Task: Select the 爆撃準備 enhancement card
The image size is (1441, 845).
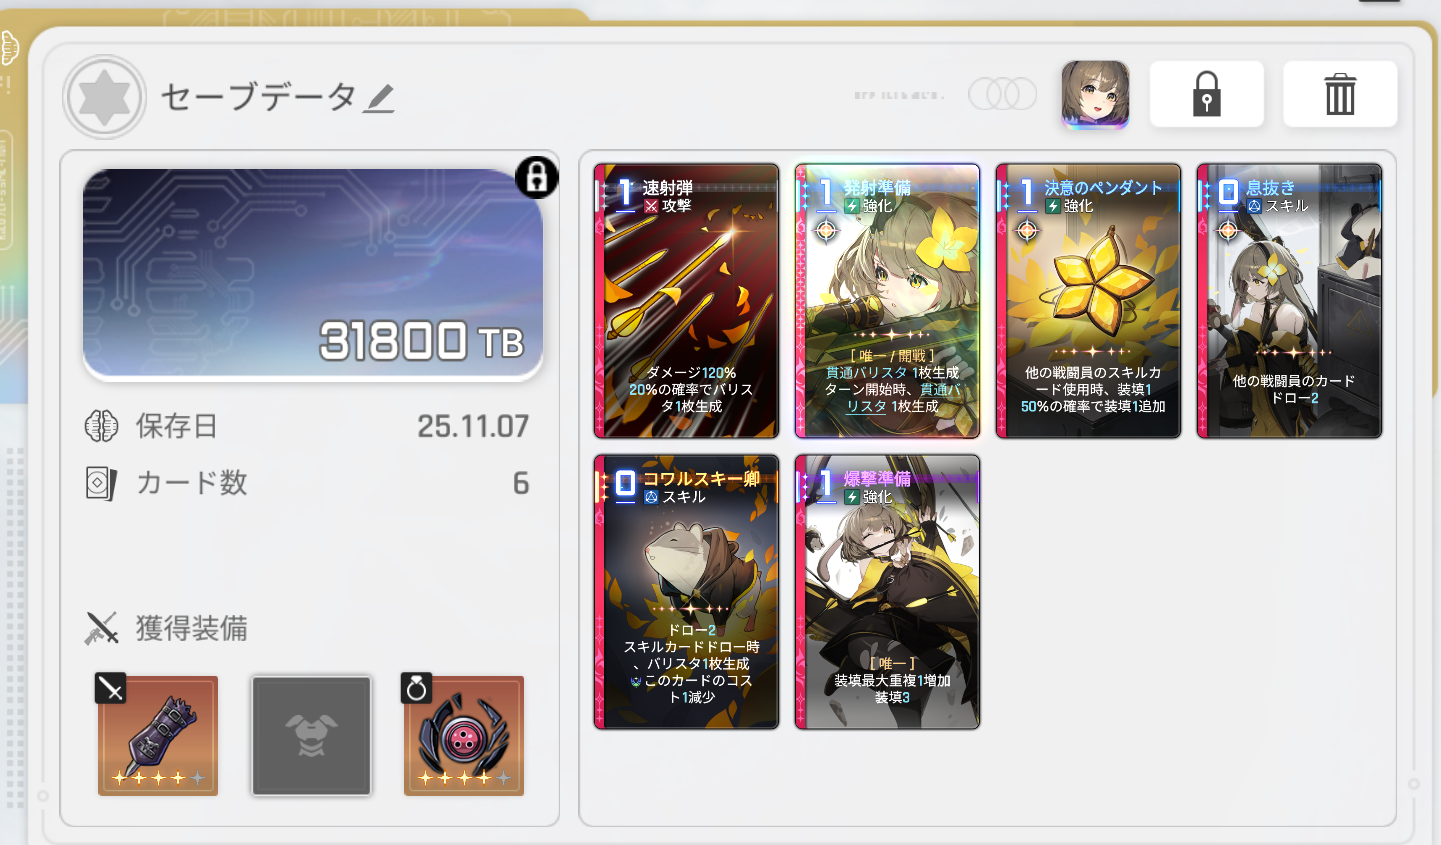Action: pos(887,592)
